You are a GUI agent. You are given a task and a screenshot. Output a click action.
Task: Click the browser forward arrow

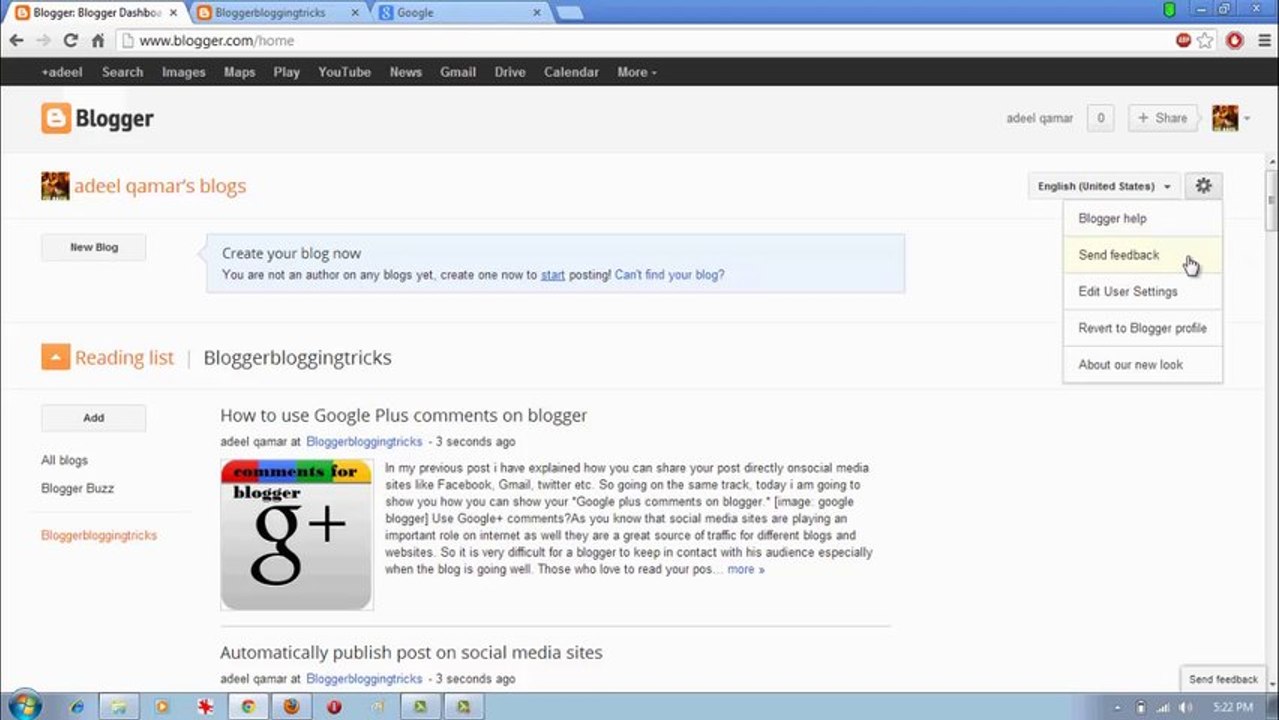coord(43,41)
